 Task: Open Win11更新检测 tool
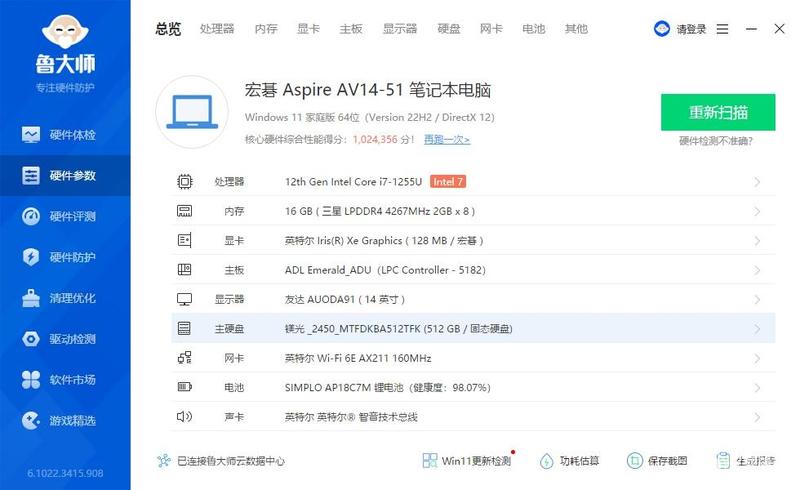468,460
